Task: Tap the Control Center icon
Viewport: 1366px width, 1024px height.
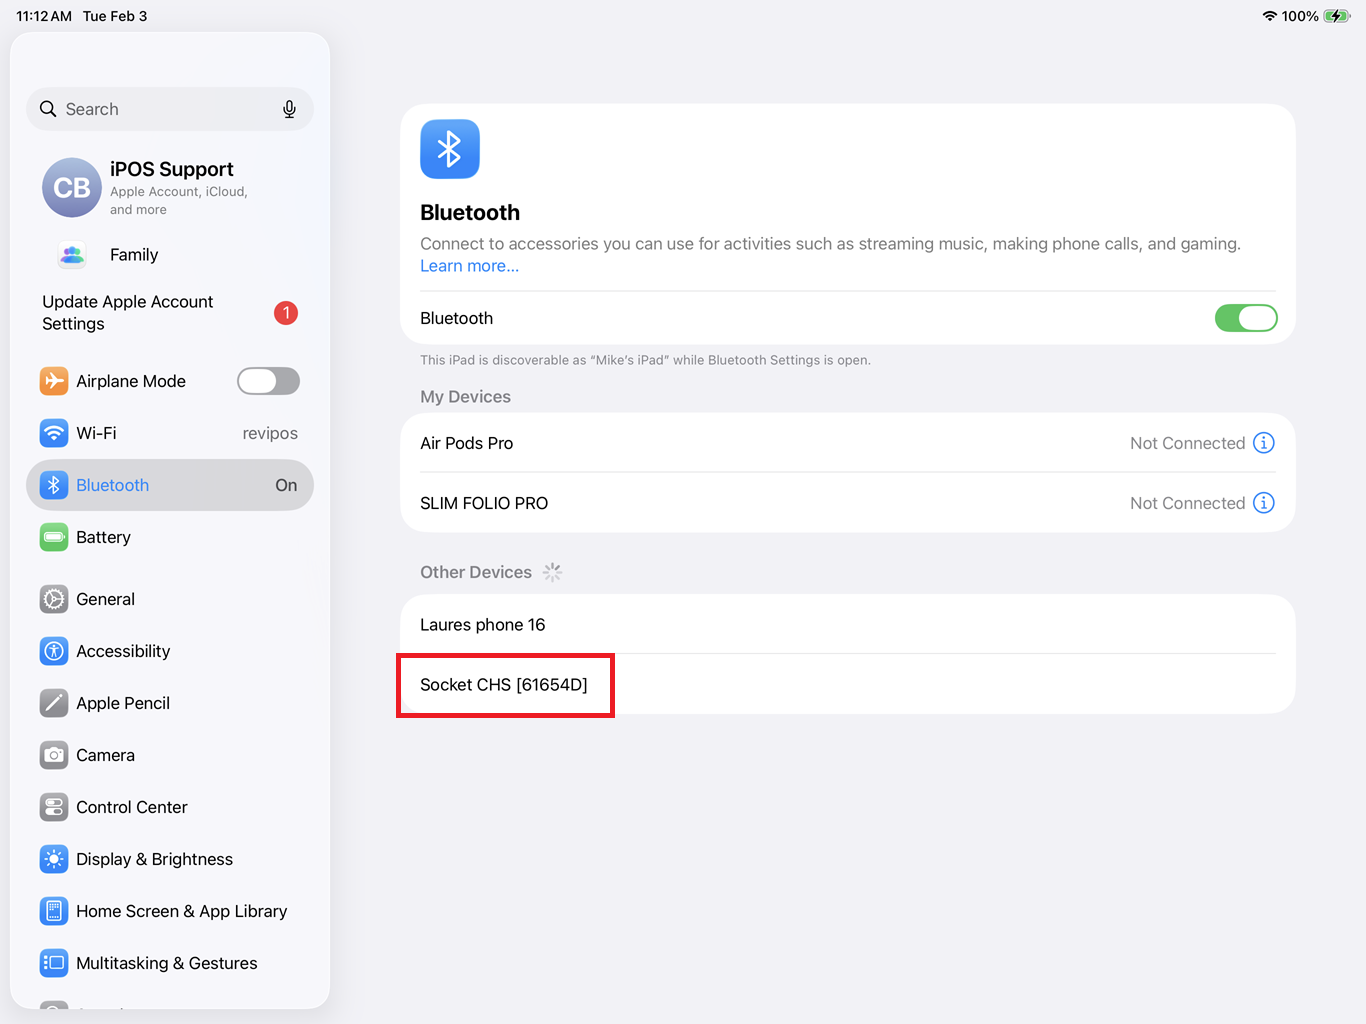Action: [54, 807]
